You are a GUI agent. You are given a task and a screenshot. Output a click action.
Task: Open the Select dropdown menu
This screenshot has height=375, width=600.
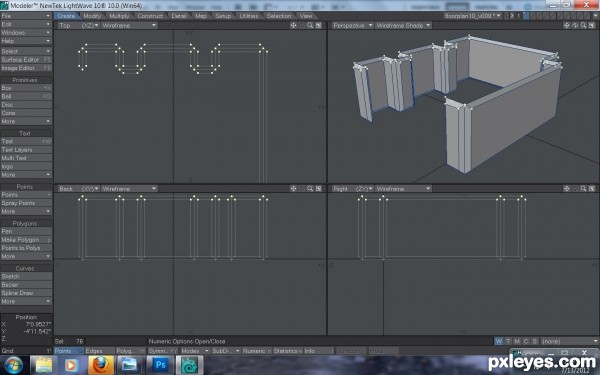coord(26,51)
